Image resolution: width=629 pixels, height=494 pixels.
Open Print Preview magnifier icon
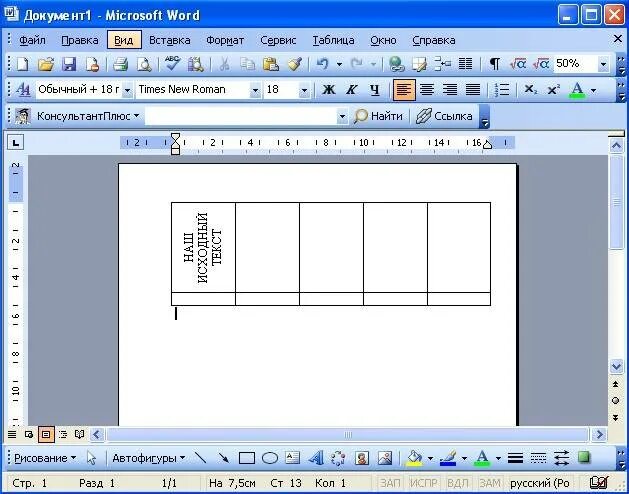click(x=144, y=64)
